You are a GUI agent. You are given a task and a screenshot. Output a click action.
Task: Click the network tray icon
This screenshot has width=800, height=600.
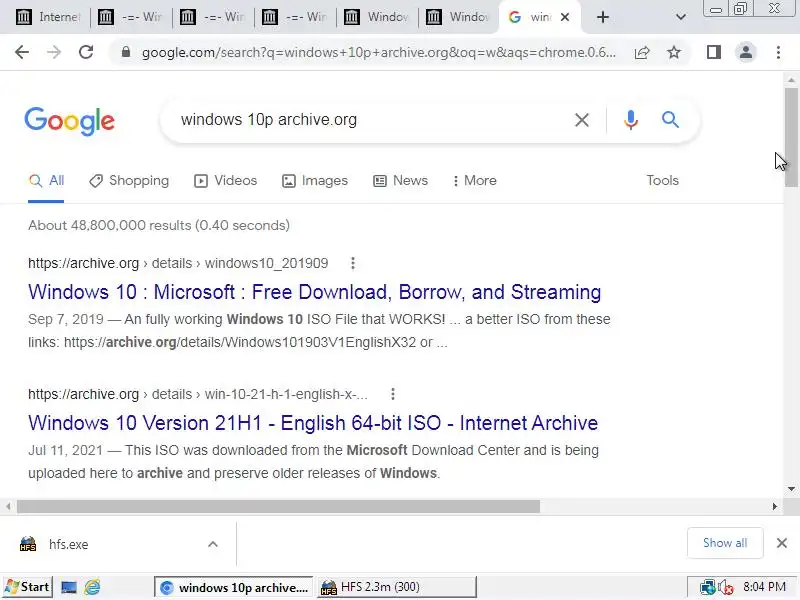(708, 587)
